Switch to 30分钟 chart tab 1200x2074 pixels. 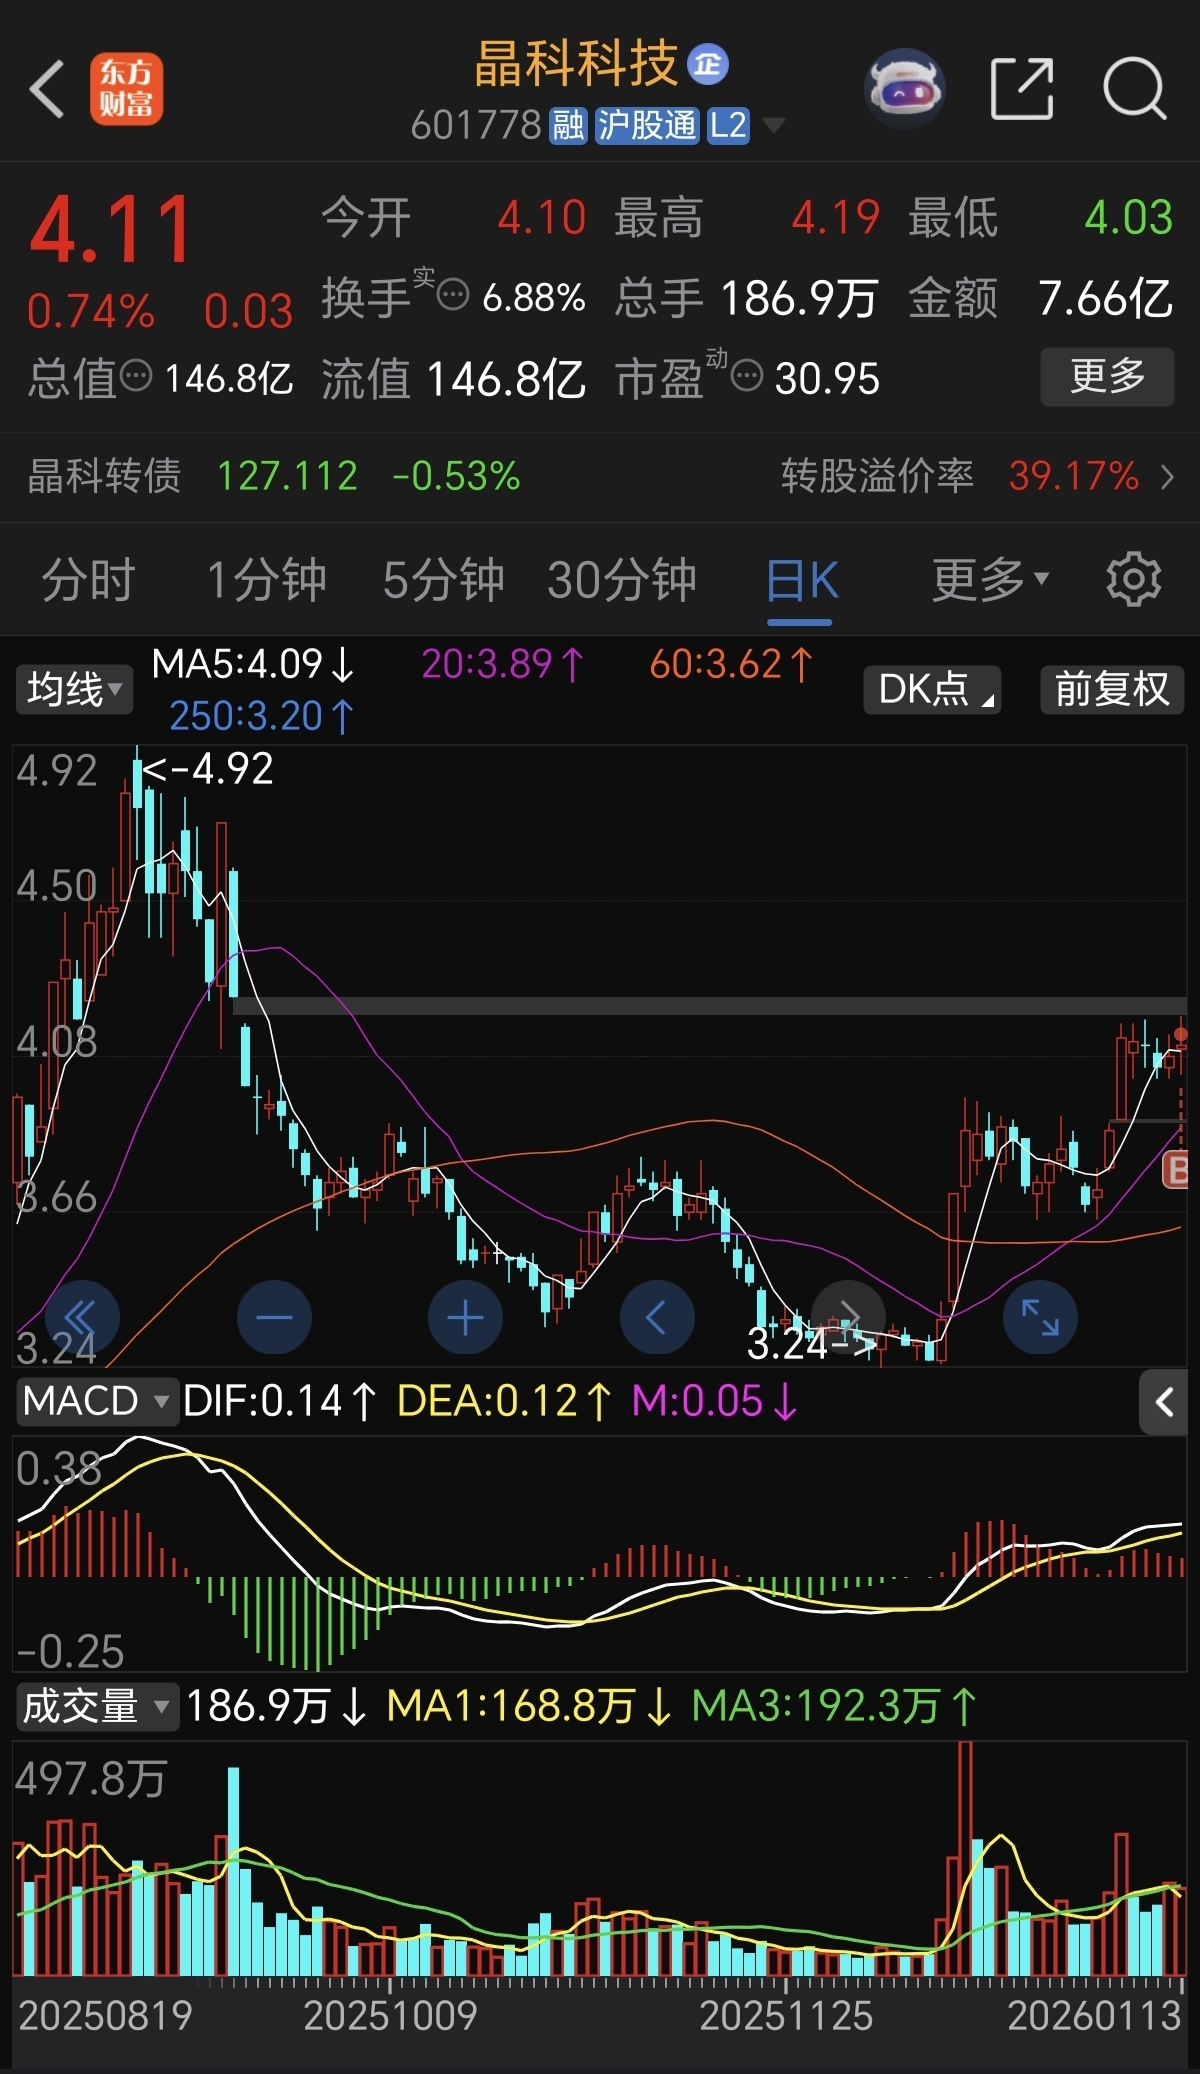click(621, 580)
